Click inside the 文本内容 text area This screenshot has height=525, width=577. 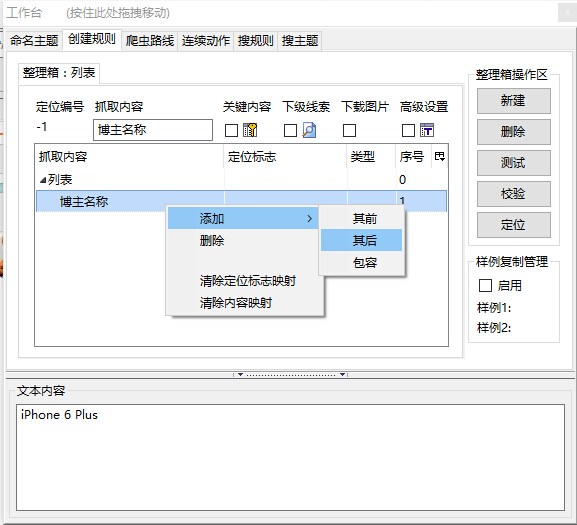click(x=290, y=458)
